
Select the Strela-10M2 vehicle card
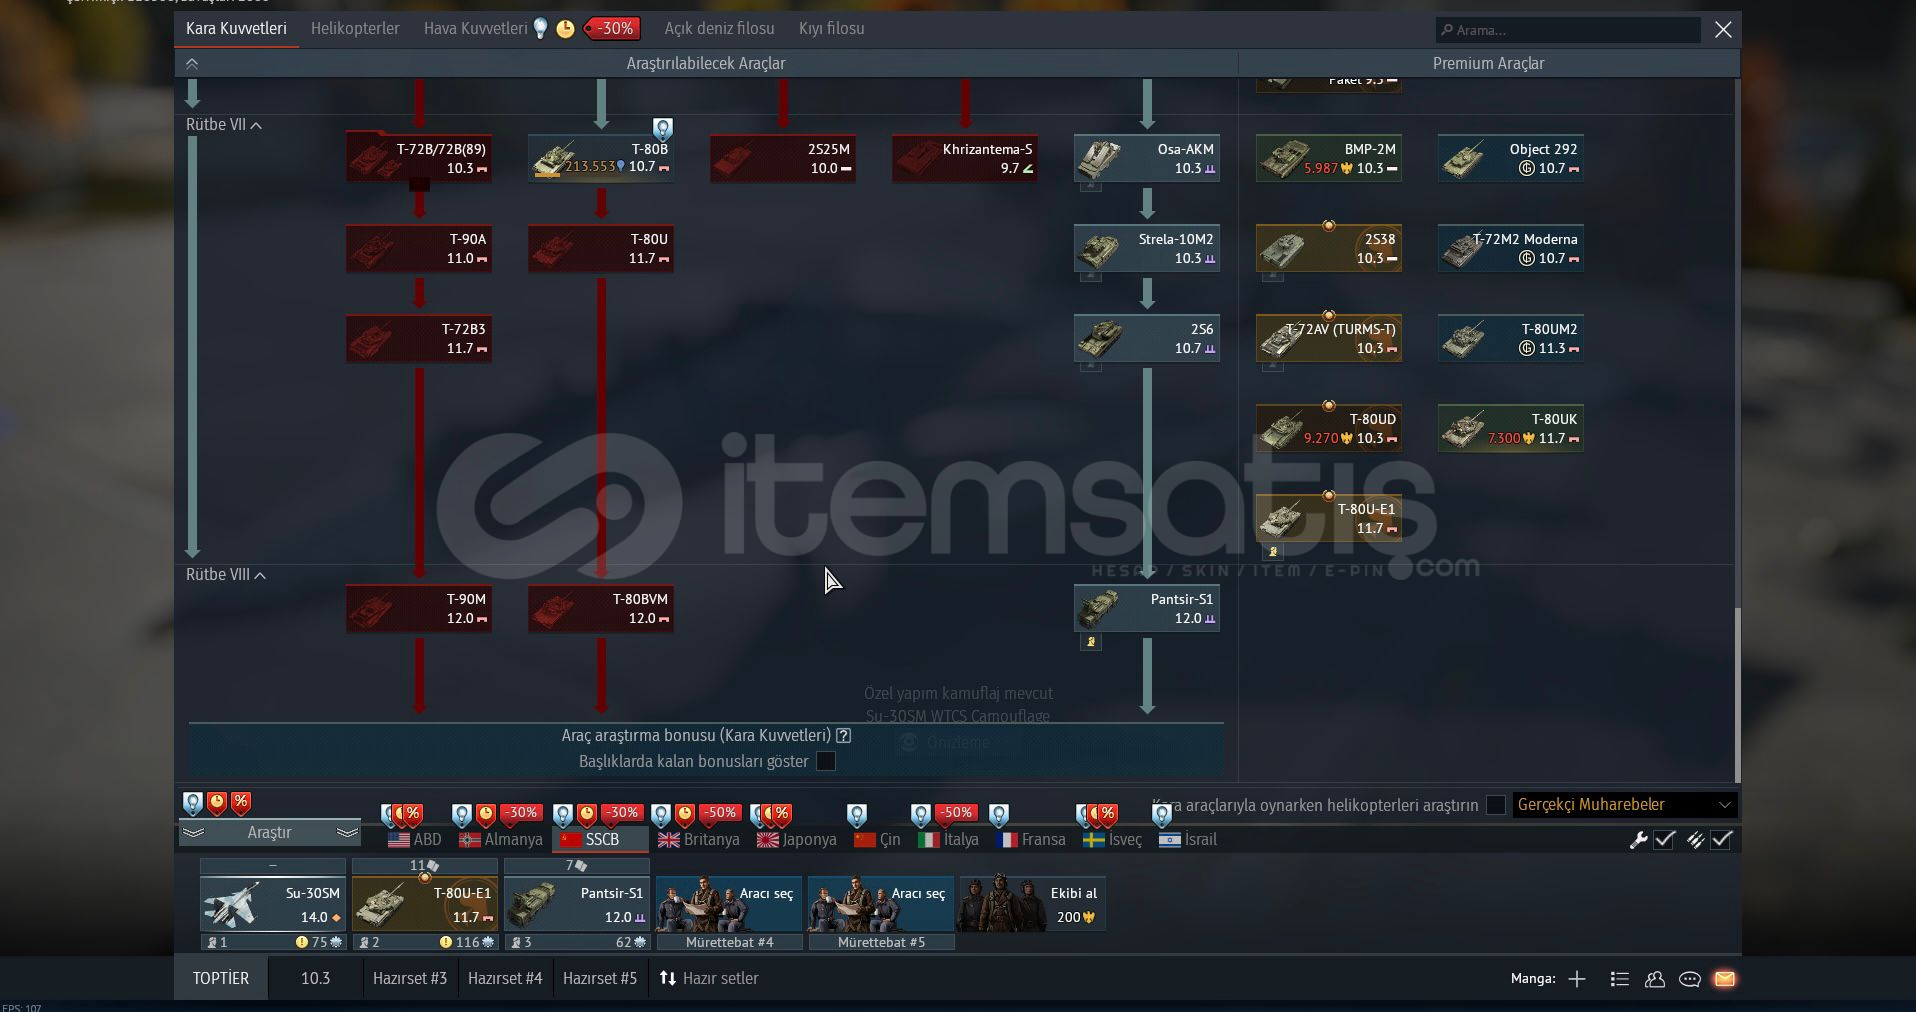[x=1147, y=248]
